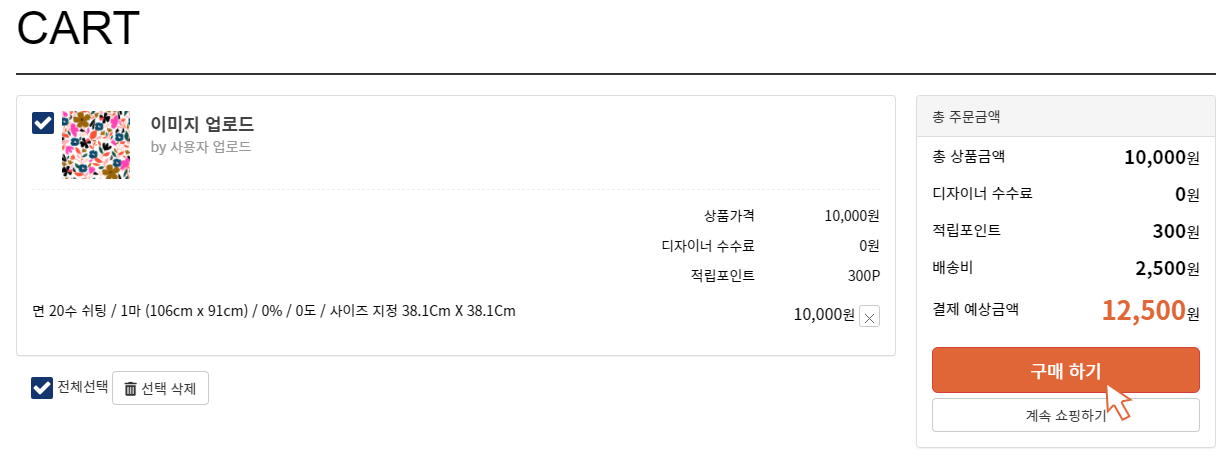Open the floral pattern product thumbnail
This screenshot has width=1226, height=465.
(96, 145)
